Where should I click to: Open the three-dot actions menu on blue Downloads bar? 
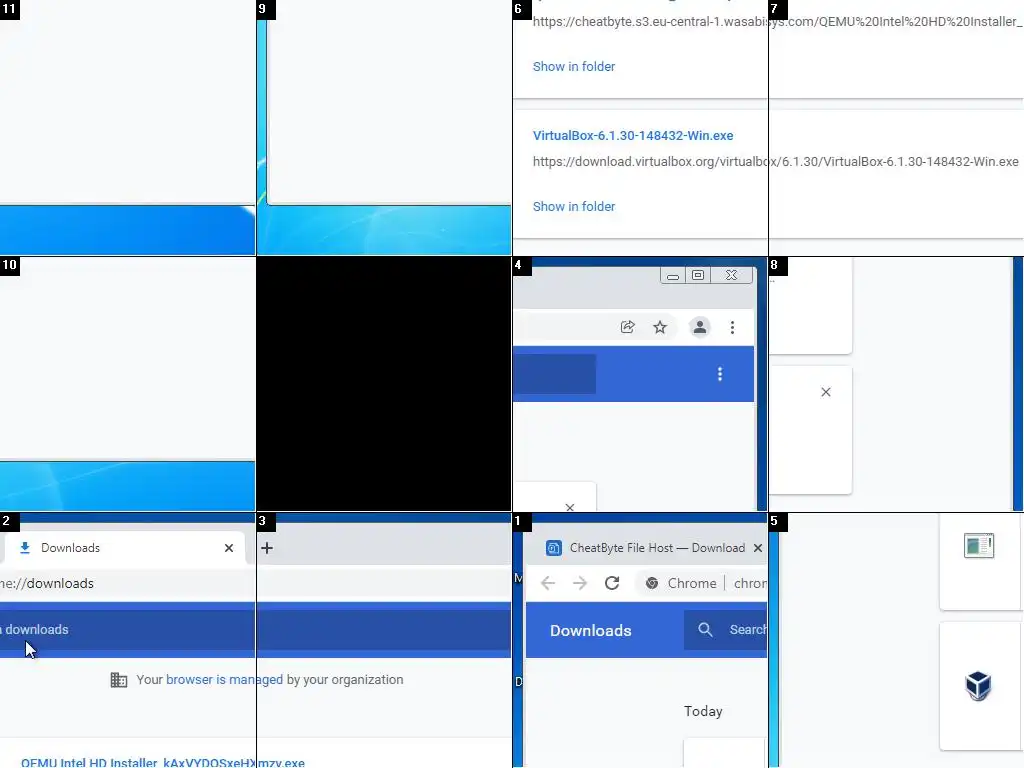[720, 374]
